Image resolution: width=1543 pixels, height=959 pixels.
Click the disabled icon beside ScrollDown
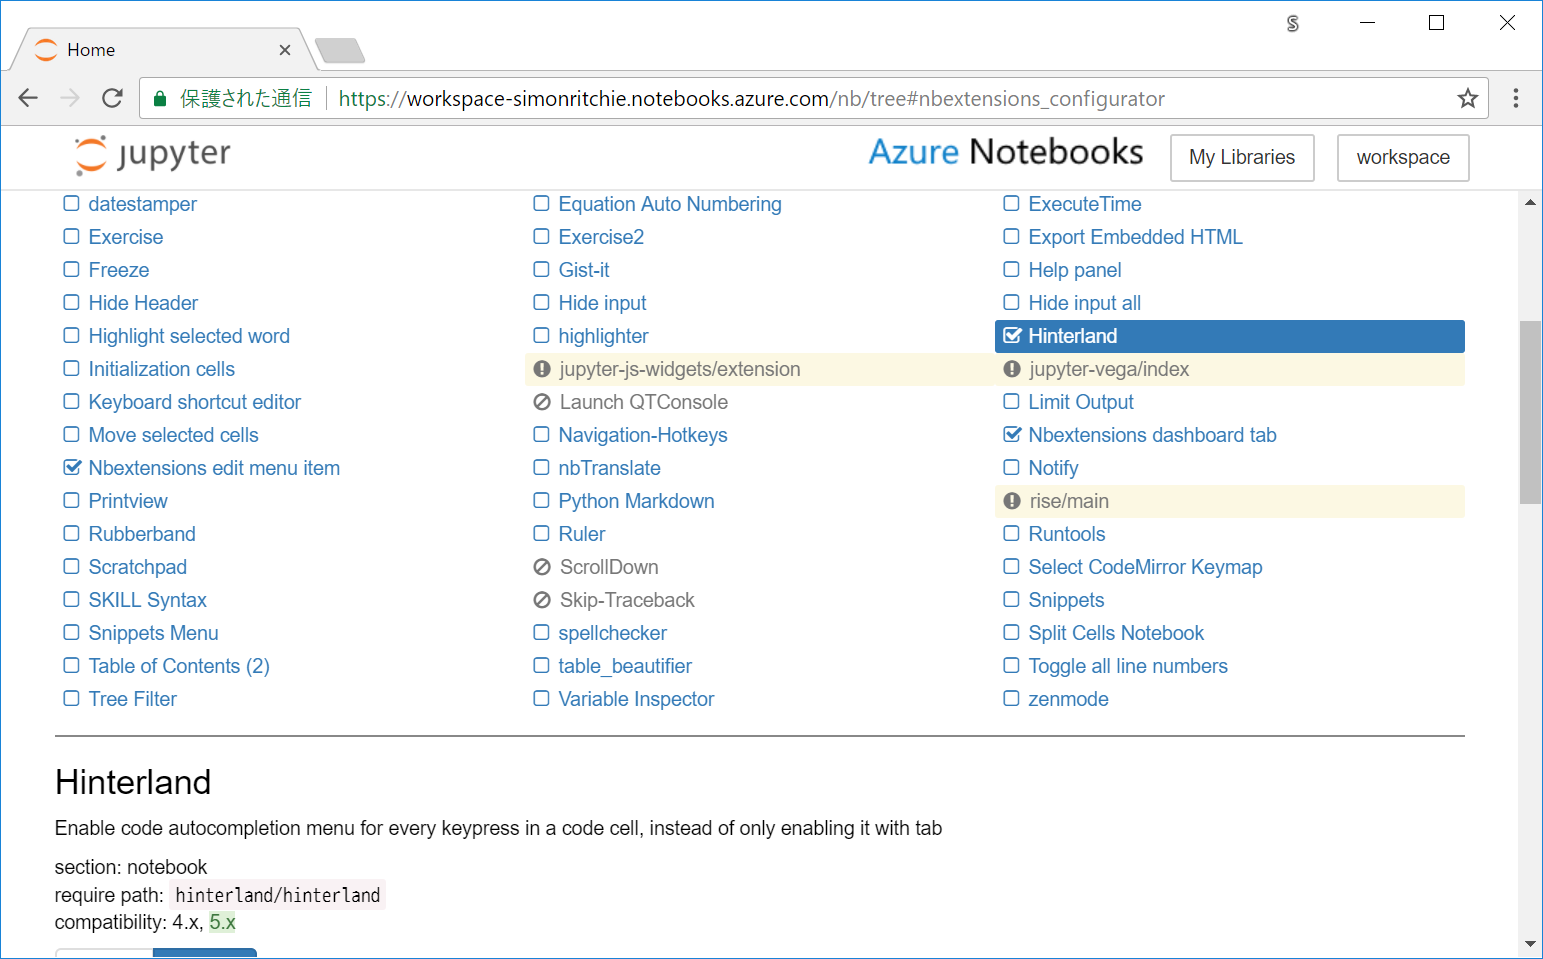(x=542, y=567)
